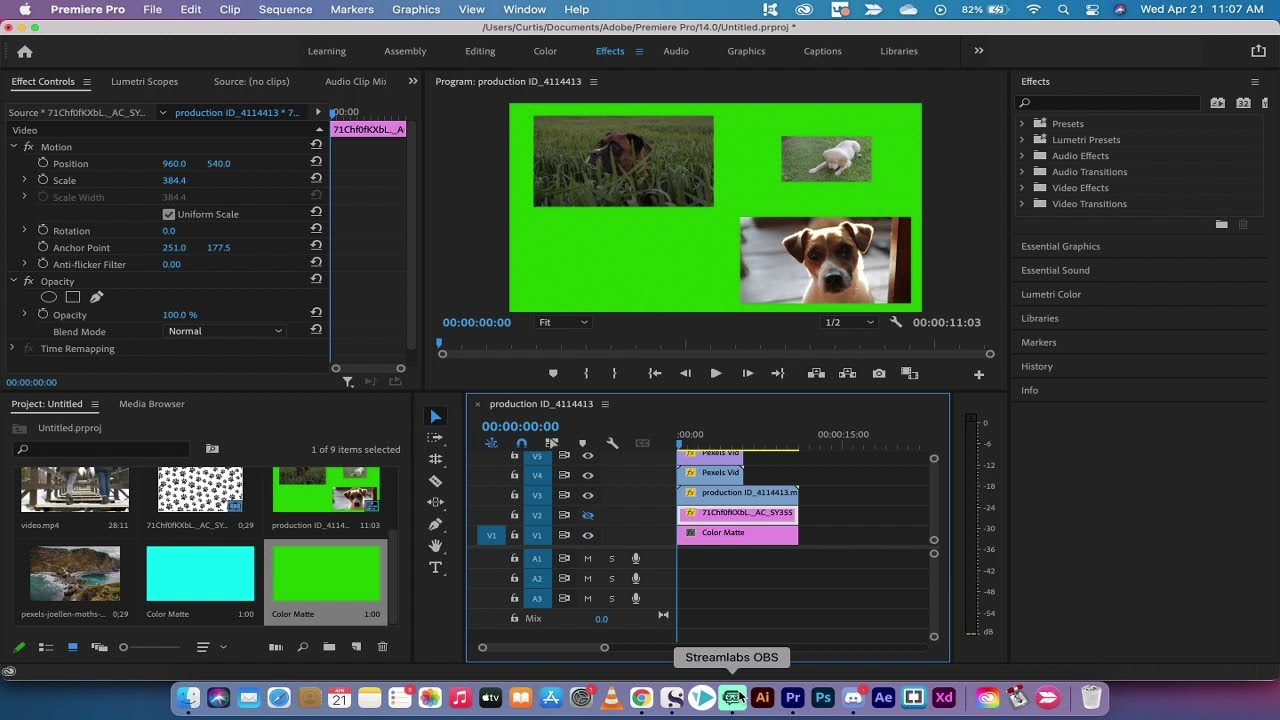This screenshot has height=720, width=1280.
Task: Open Program monitor settings wrench
Action: pyautogui.click(x=896, y=322)
